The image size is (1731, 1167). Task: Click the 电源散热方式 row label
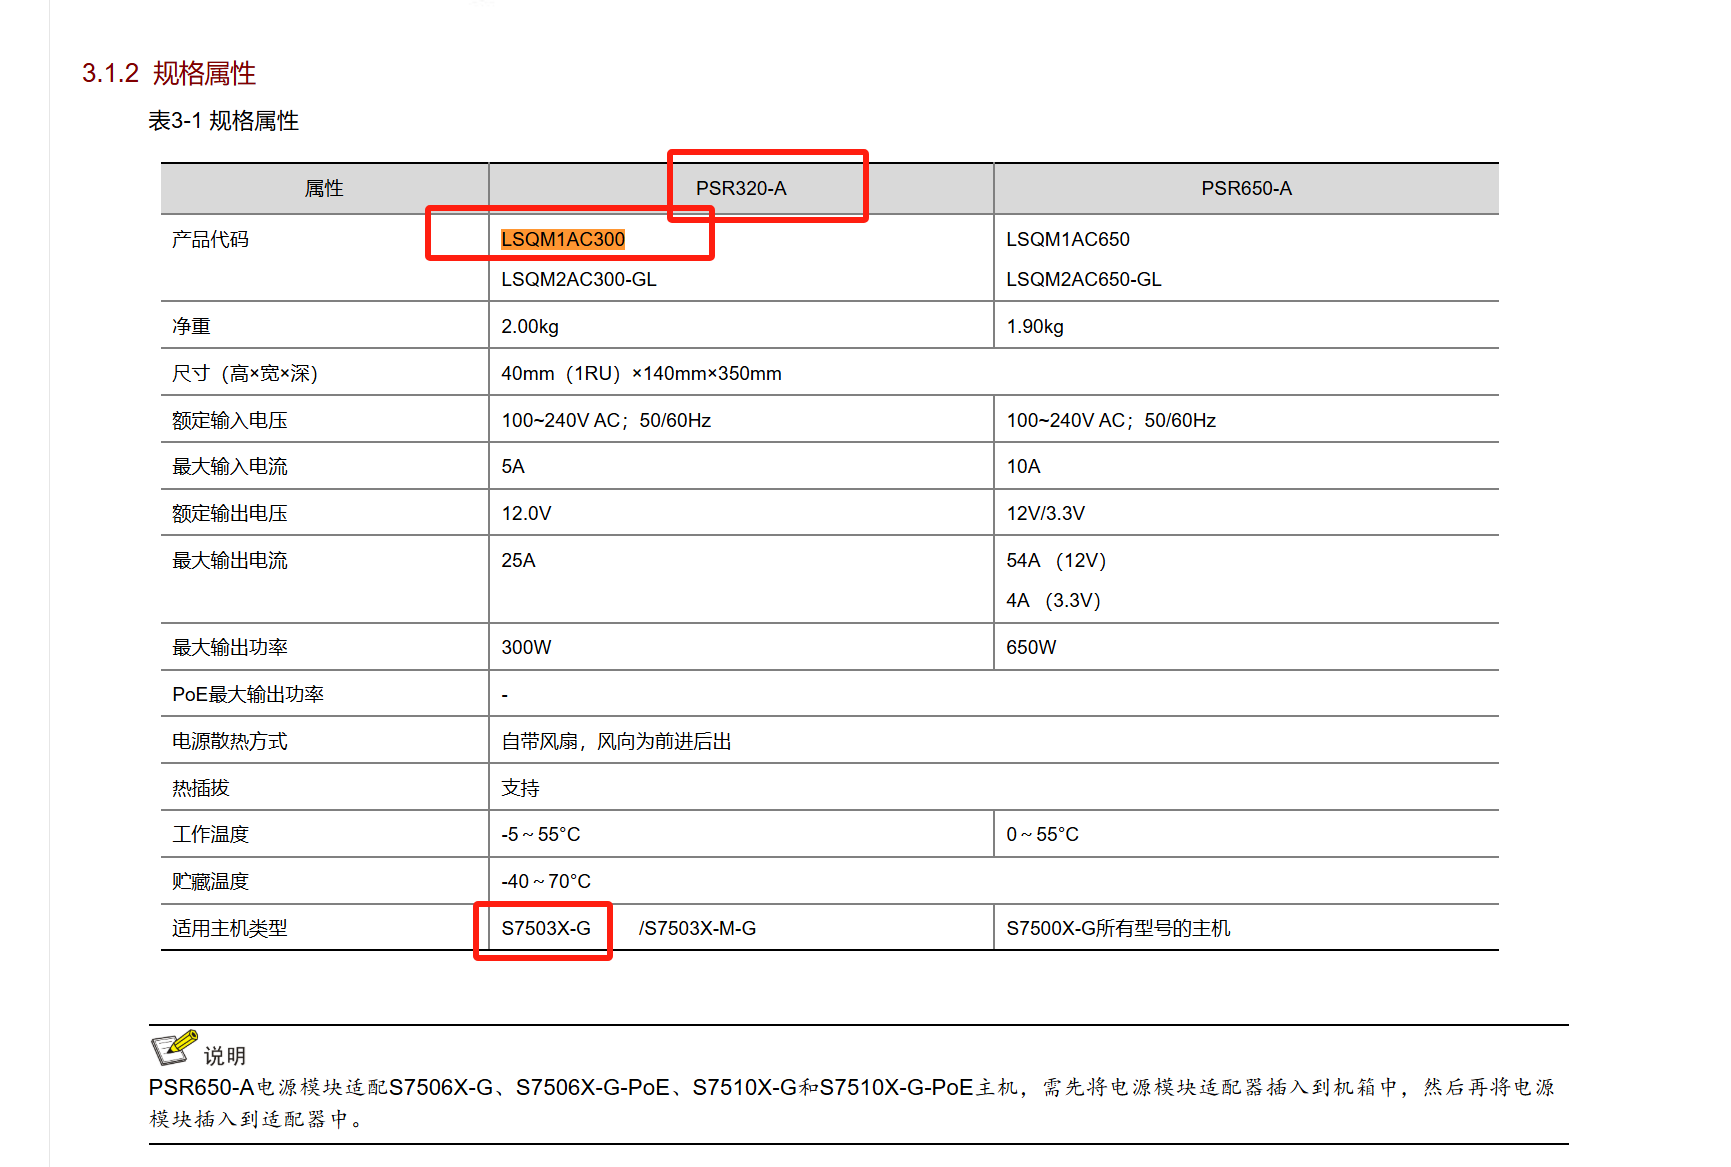230,741
